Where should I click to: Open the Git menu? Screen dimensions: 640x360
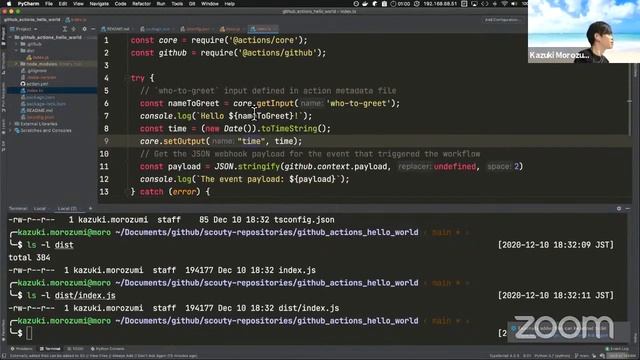tap(192, 4)
